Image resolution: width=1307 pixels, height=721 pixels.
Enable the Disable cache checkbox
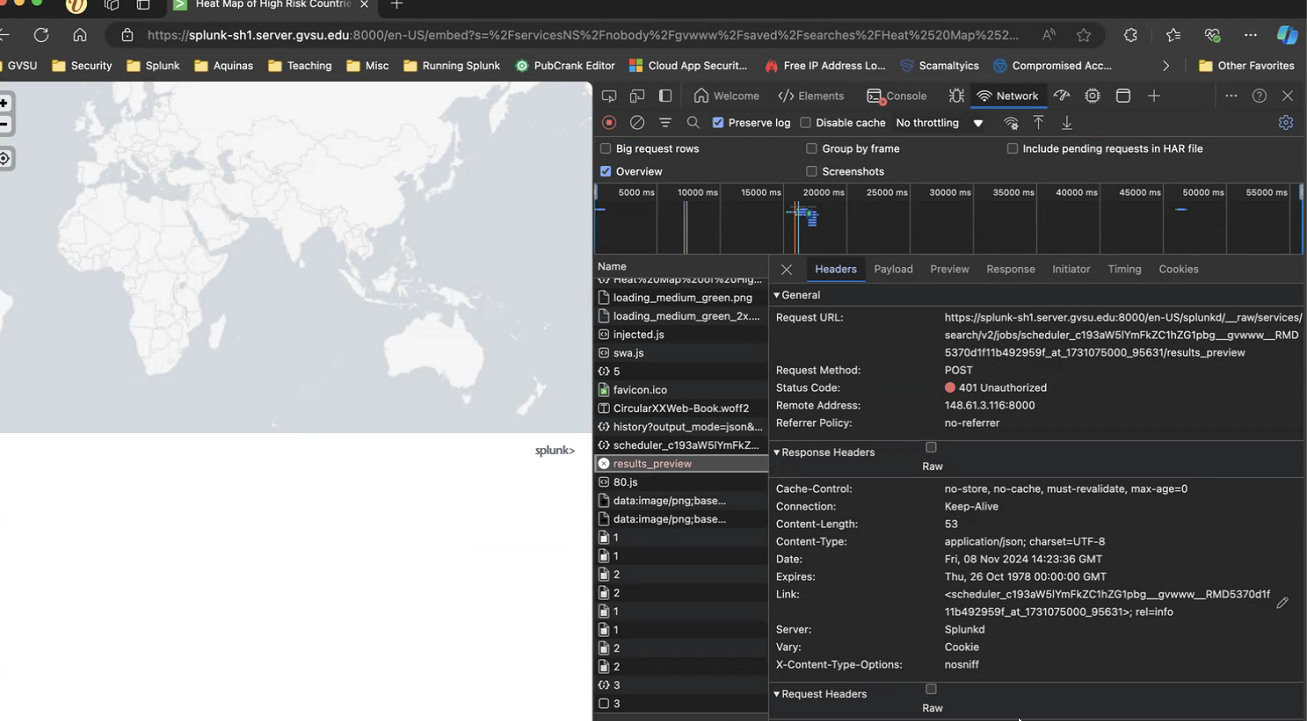tap(805, 122)
